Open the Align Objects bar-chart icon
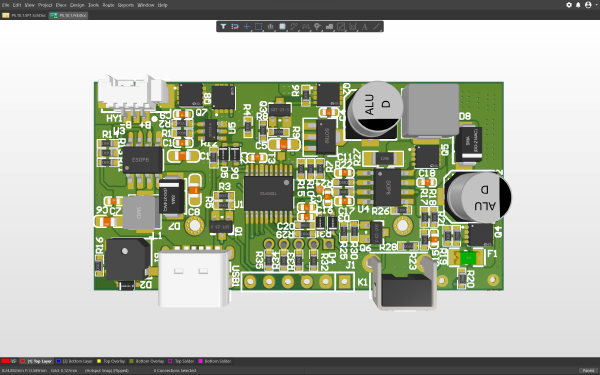Viewport: 600px width, 375px height. coord(270,26)
